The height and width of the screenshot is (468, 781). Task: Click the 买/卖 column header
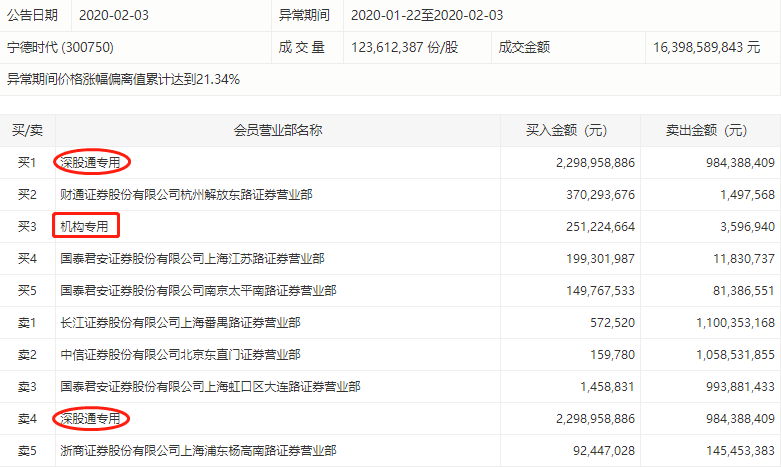pos(27,130)
